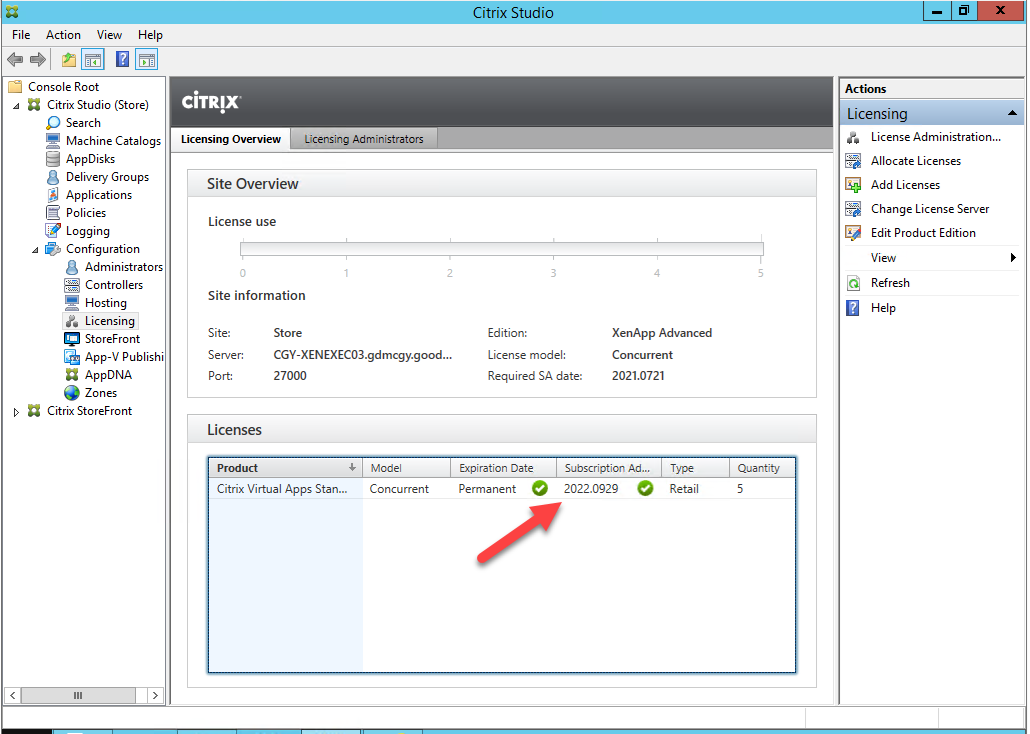Select the Licensing tree item
This screenshot has width=1030, height=734.
(x=101, y=321)
